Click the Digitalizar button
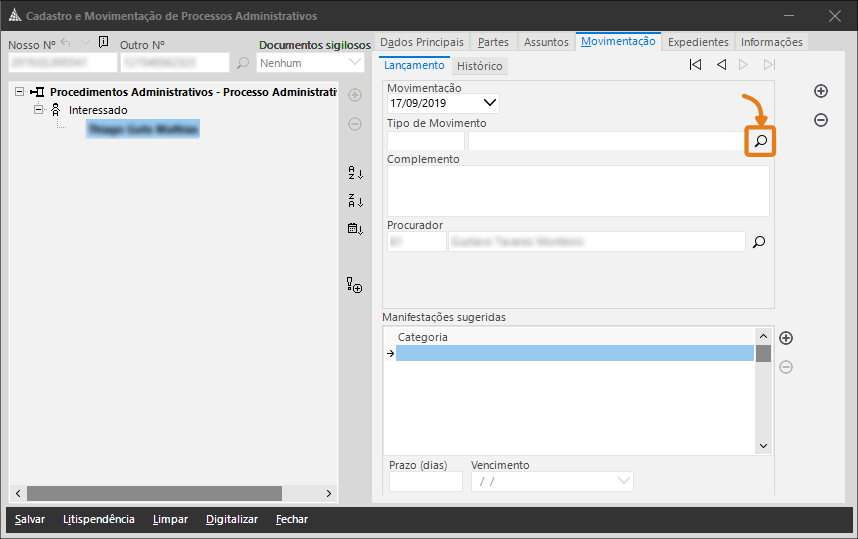The width and height of the screenshot is (858, 539). (232, 519)
